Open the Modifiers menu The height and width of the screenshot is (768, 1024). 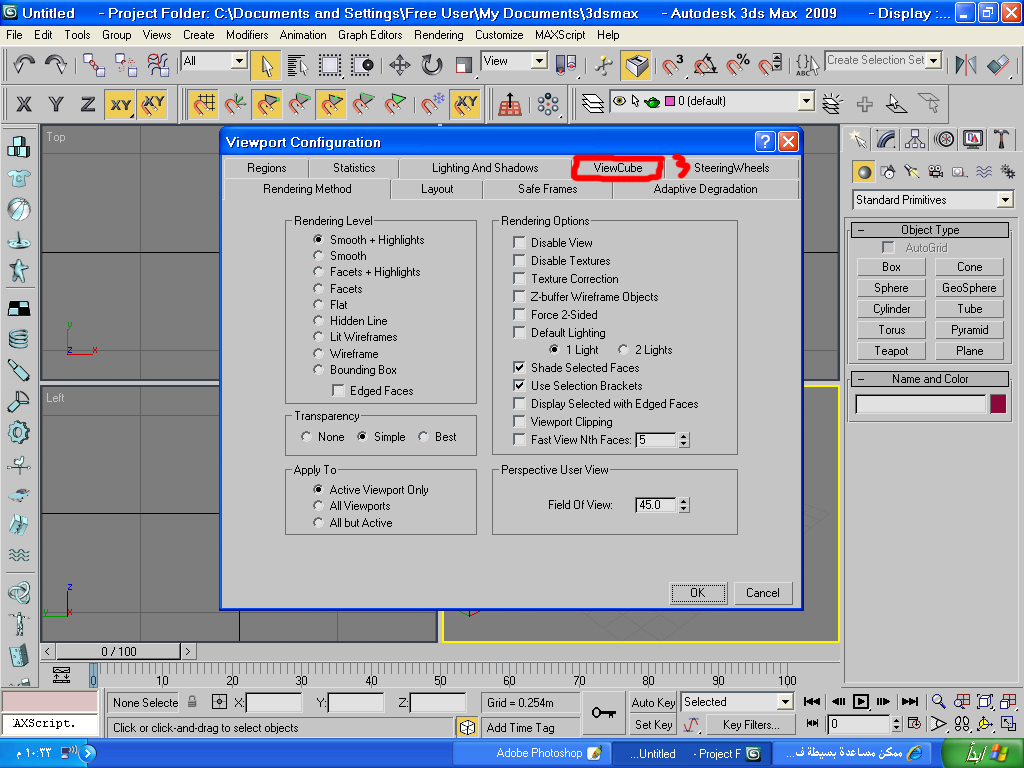[247, 35]
